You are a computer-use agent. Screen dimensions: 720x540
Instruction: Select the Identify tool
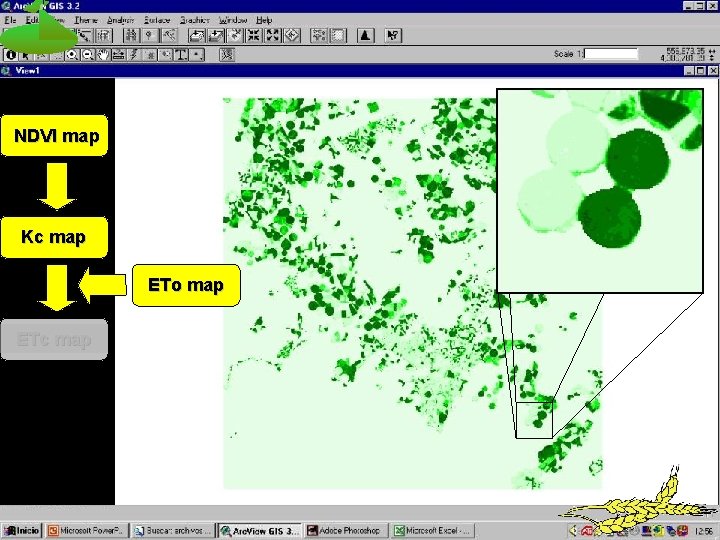click(11, 55)
